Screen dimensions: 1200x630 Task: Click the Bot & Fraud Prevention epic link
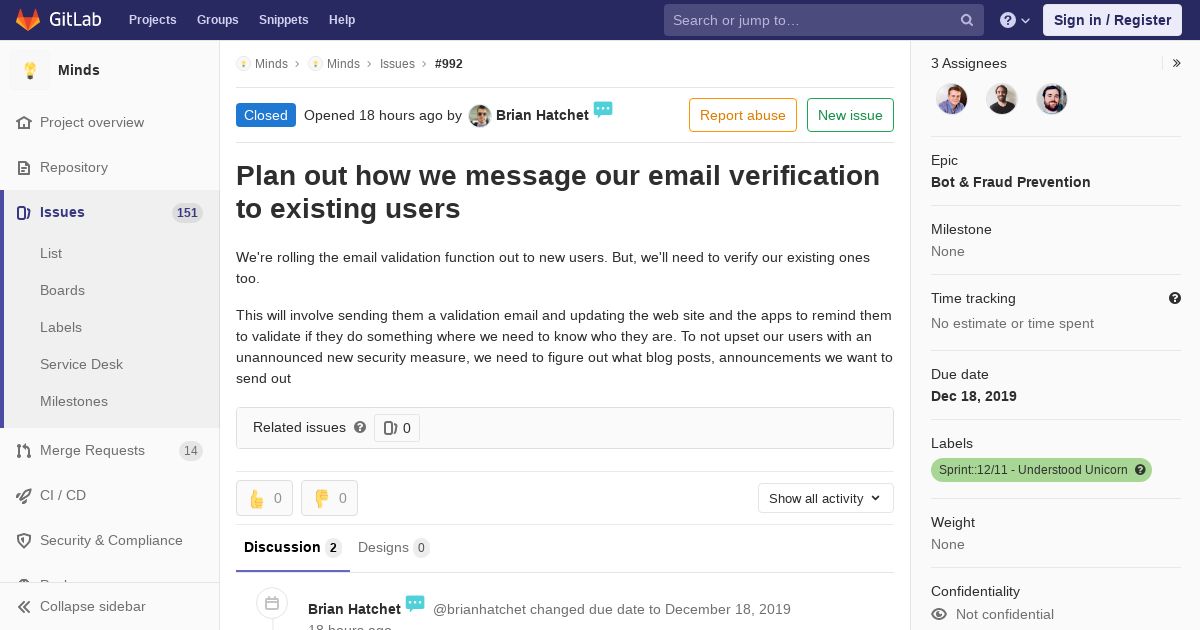[x=1011, y=182]
